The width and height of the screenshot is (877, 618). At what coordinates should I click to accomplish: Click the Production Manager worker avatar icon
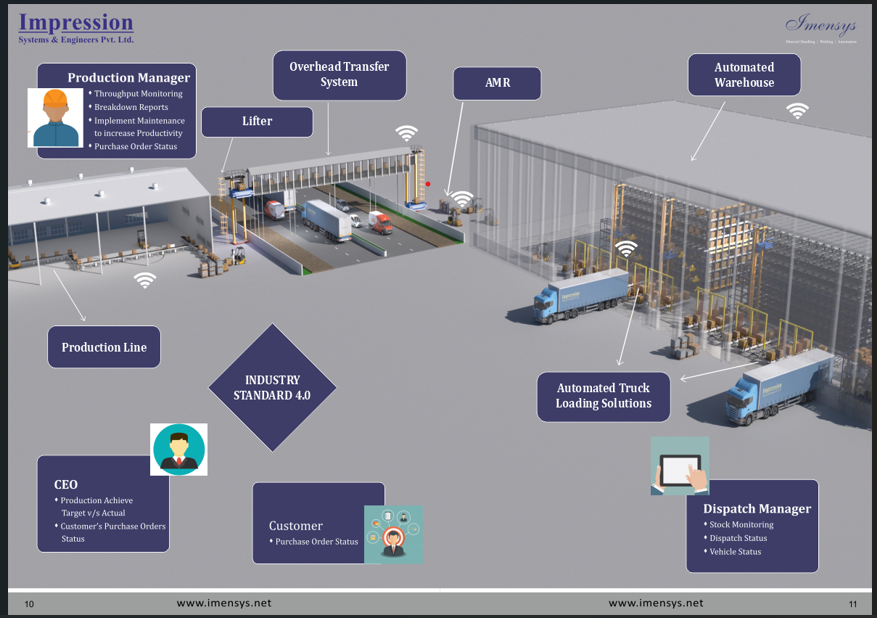click(x=55, y=118)
